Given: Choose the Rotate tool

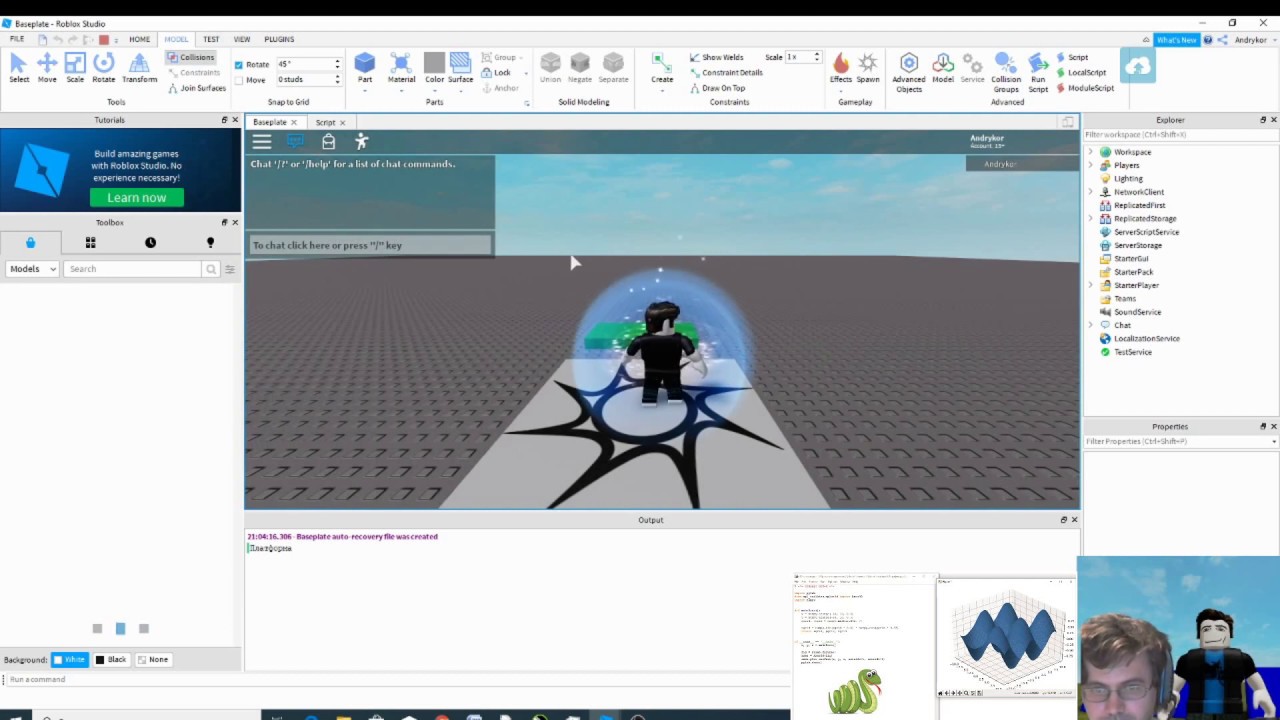Looking at the screenshot, I should tap(104, 68).
